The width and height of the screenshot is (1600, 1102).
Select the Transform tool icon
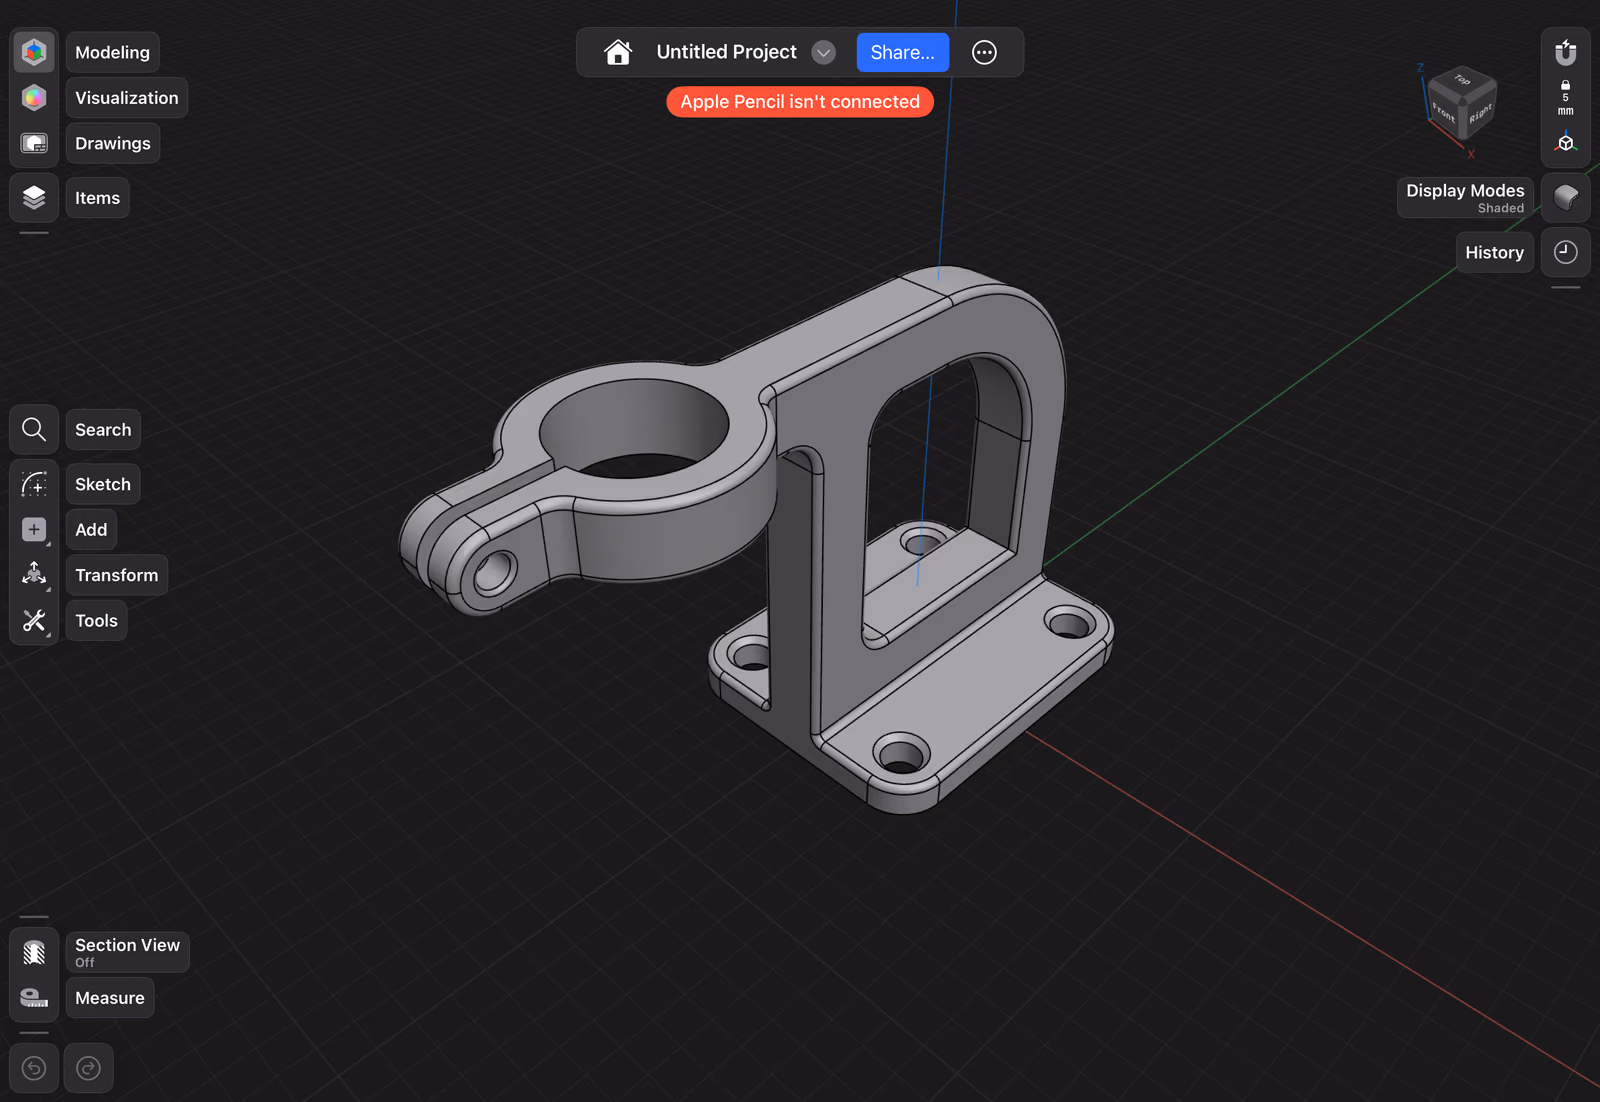pyautogui.click(x=34, y=574)
